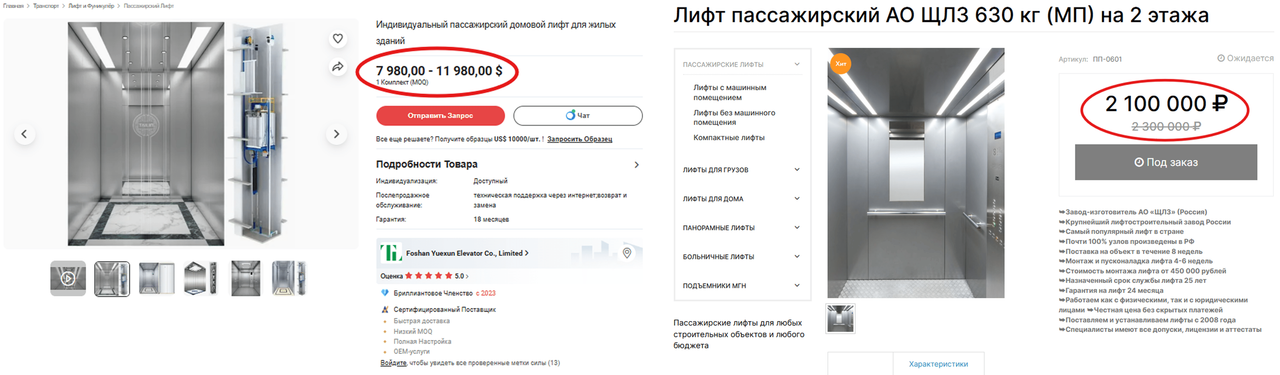
Task: Click the share arrow icon
Action: point(338,67)
